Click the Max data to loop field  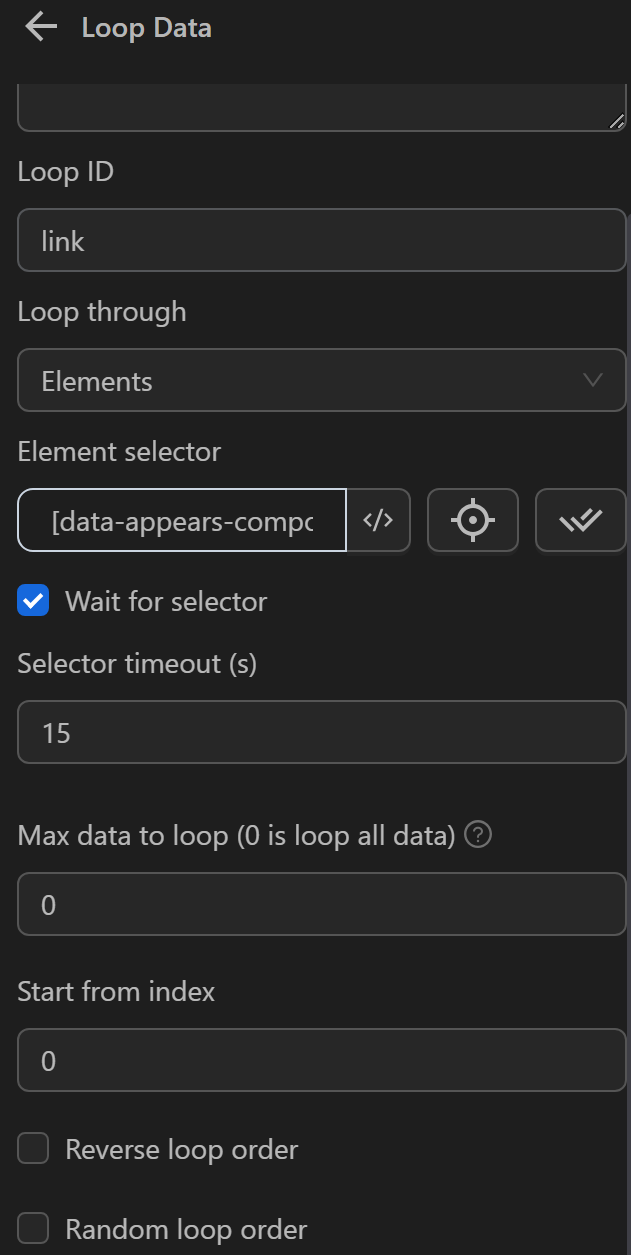pyautogui.click(x=321, y=904)
